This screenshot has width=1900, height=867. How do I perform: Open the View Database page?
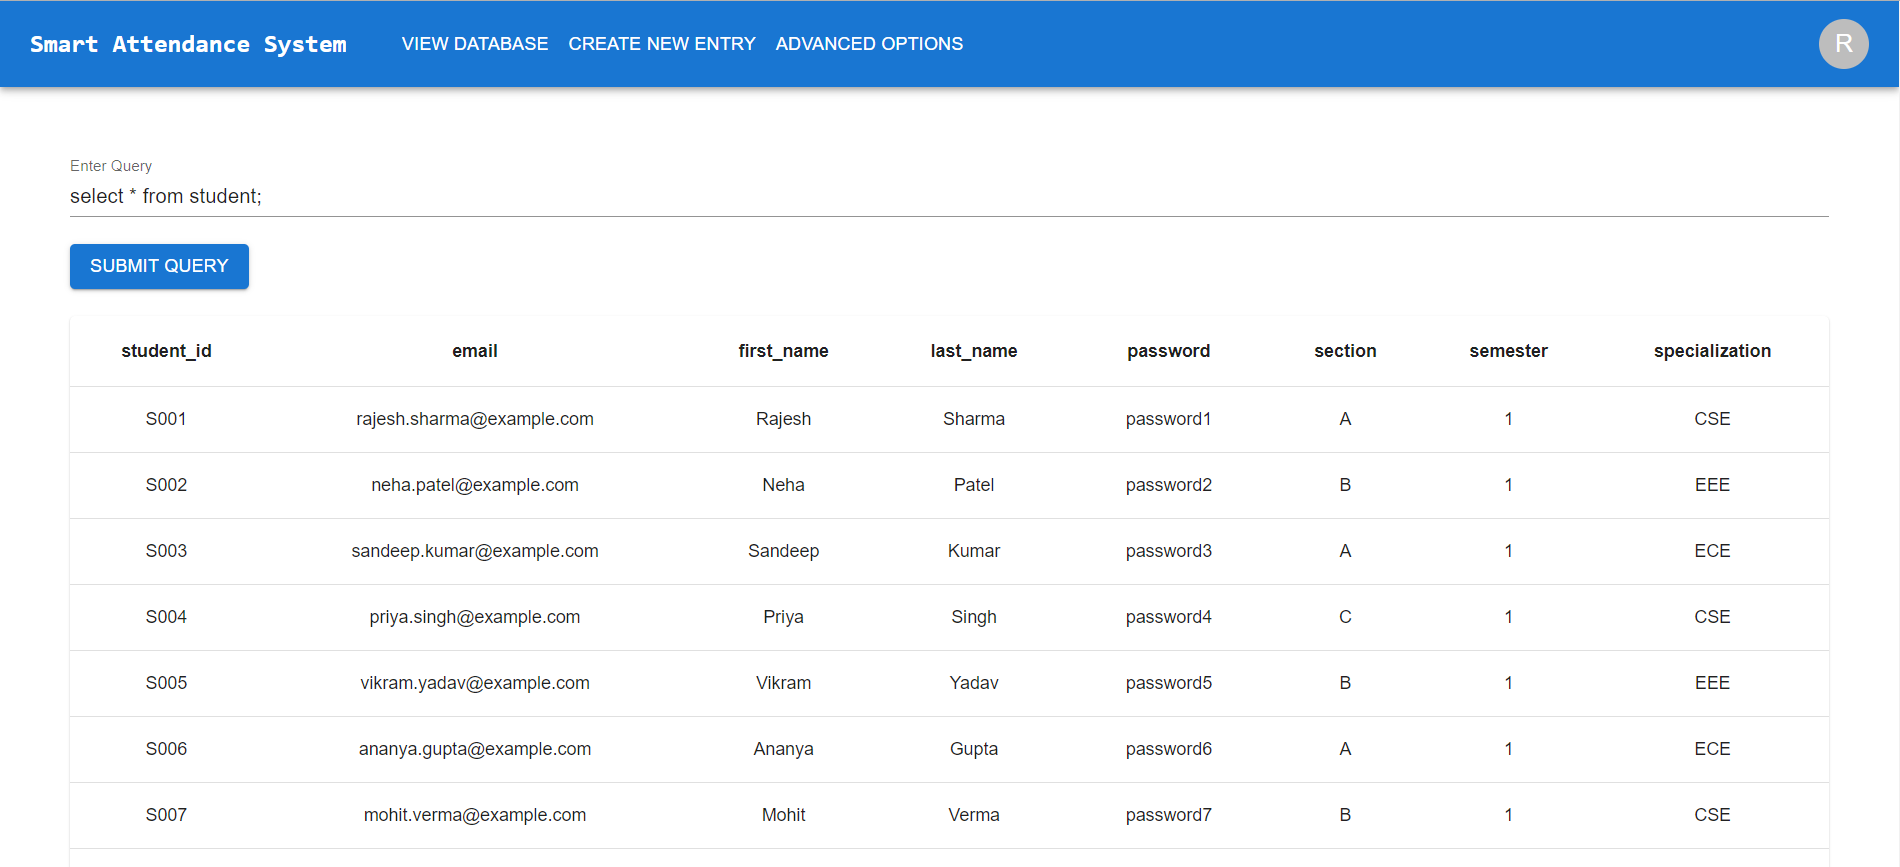[475, 44]
